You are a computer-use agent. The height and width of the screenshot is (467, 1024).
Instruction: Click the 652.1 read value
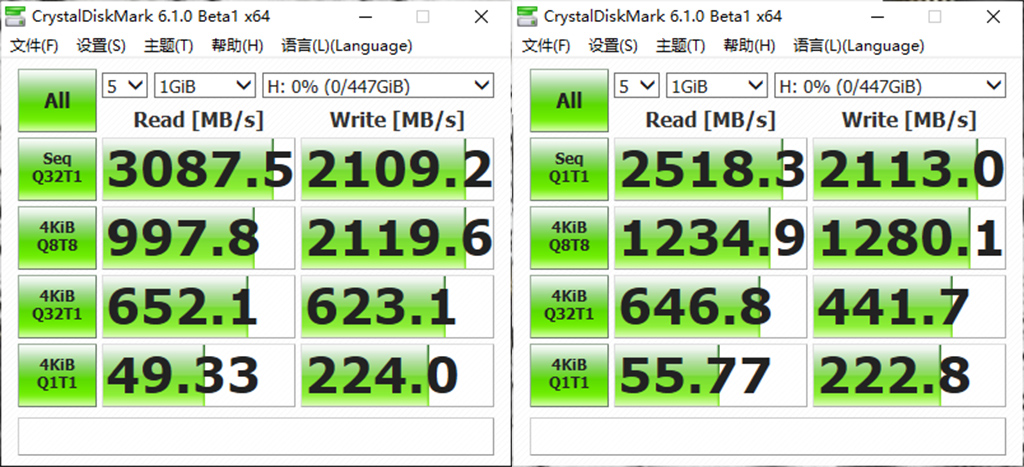199,306
